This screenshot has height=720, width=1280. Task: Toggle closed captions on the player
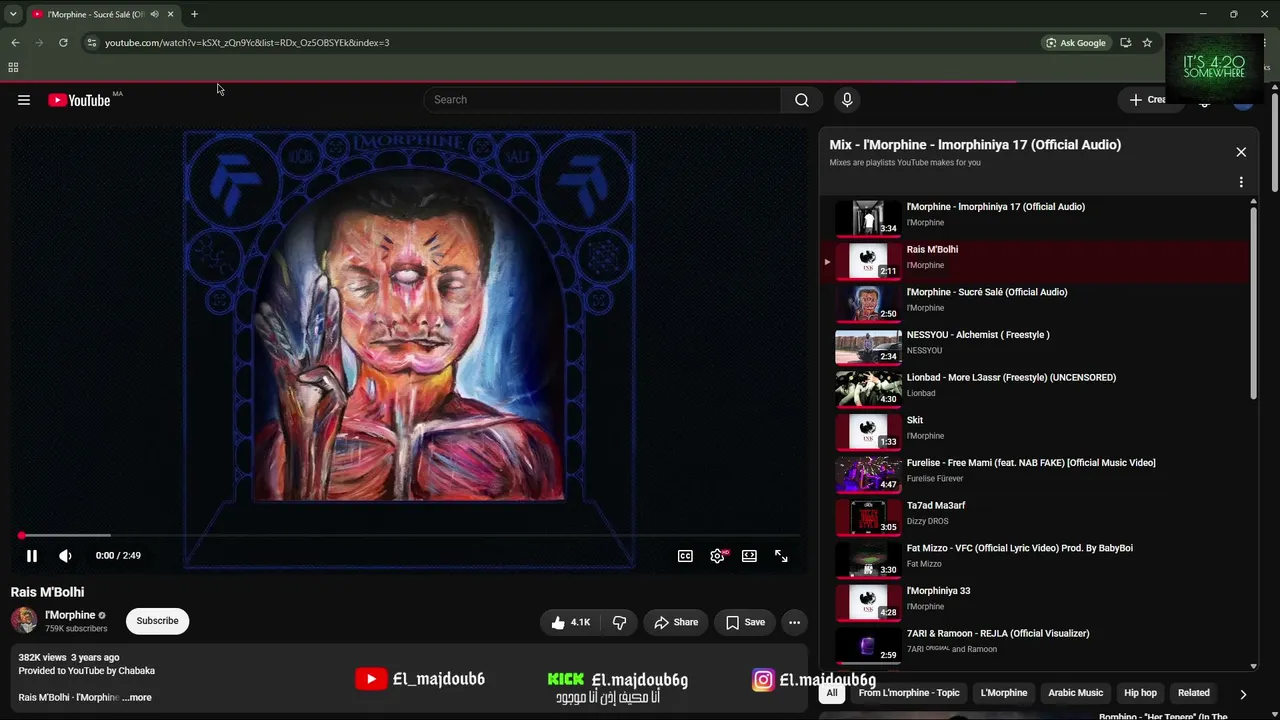pos(685,556)
